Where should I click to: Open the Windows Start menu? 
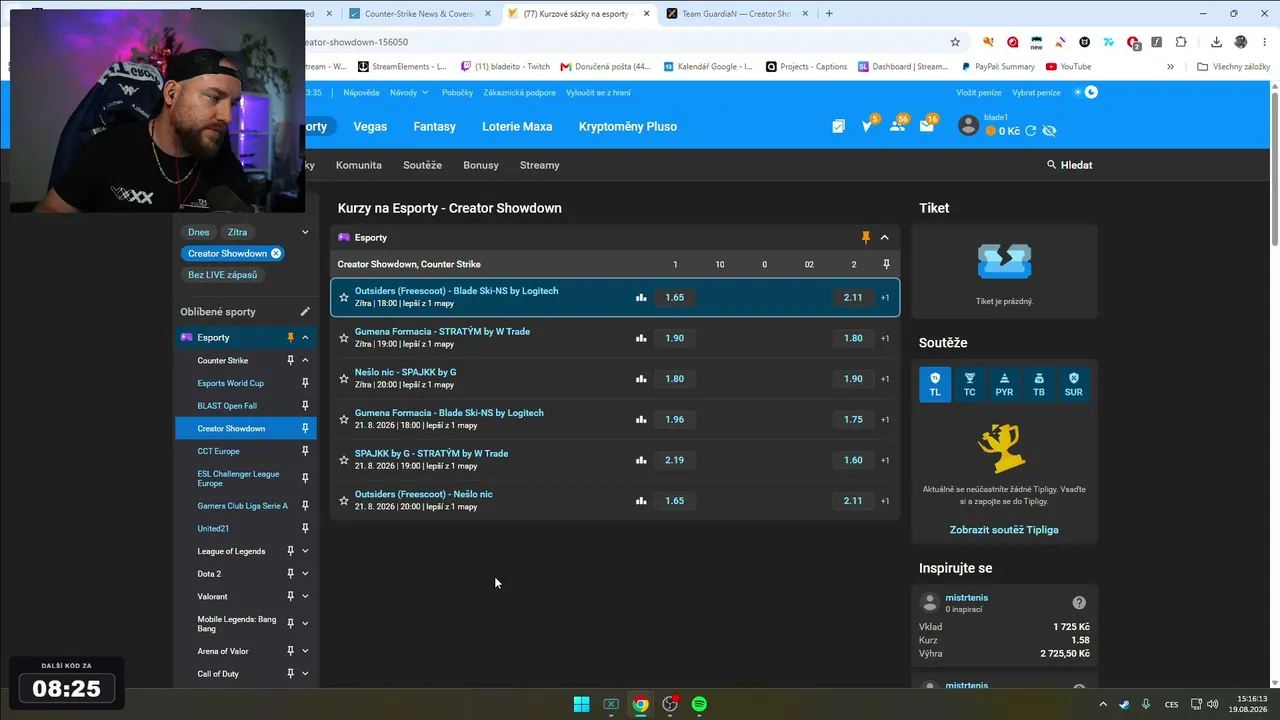(581, 704)
